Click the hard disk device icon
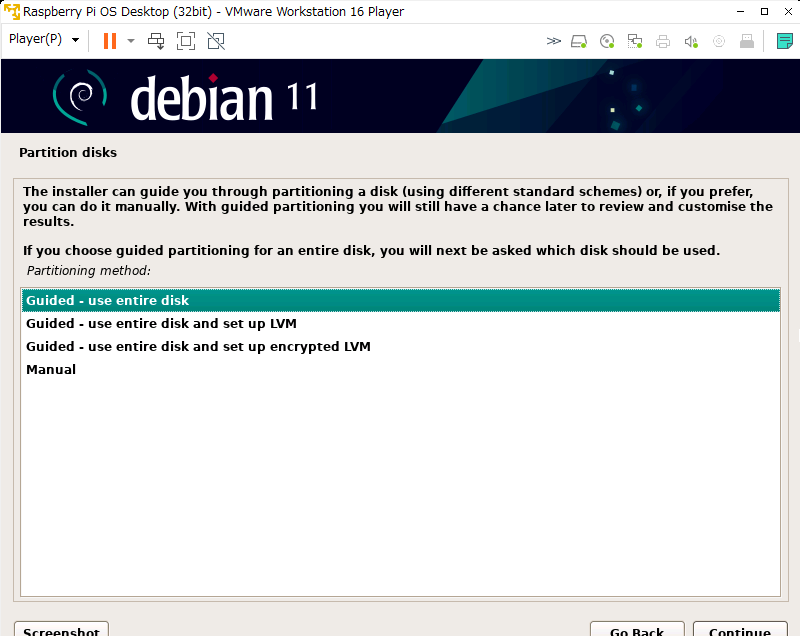Screen dimensions: 800x636 [x=579, y=41]
